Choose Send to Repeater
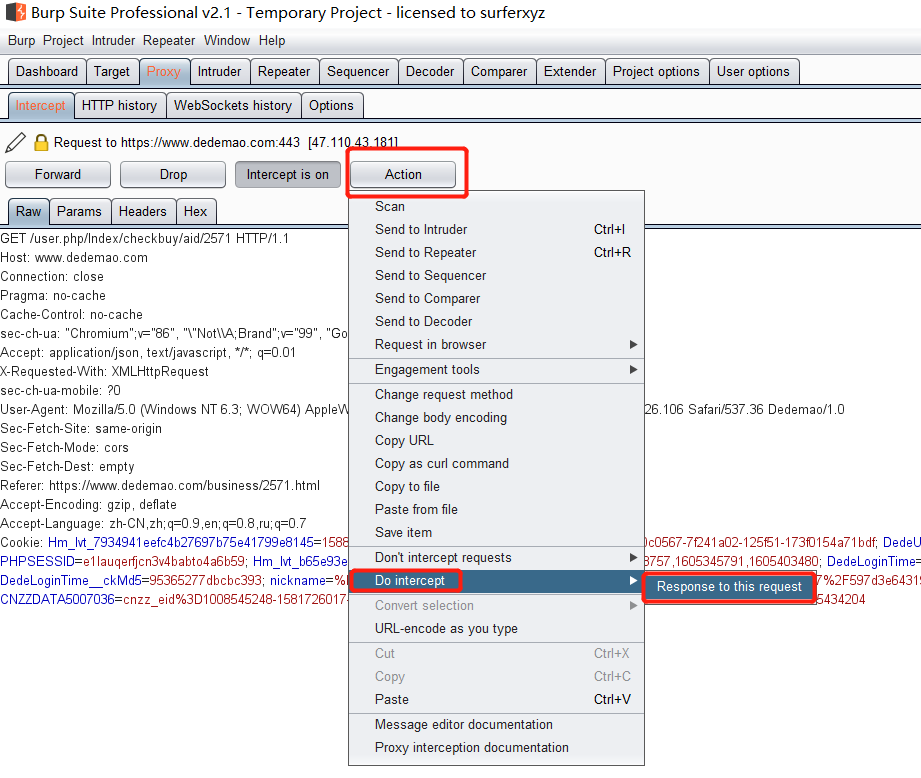 496,252
